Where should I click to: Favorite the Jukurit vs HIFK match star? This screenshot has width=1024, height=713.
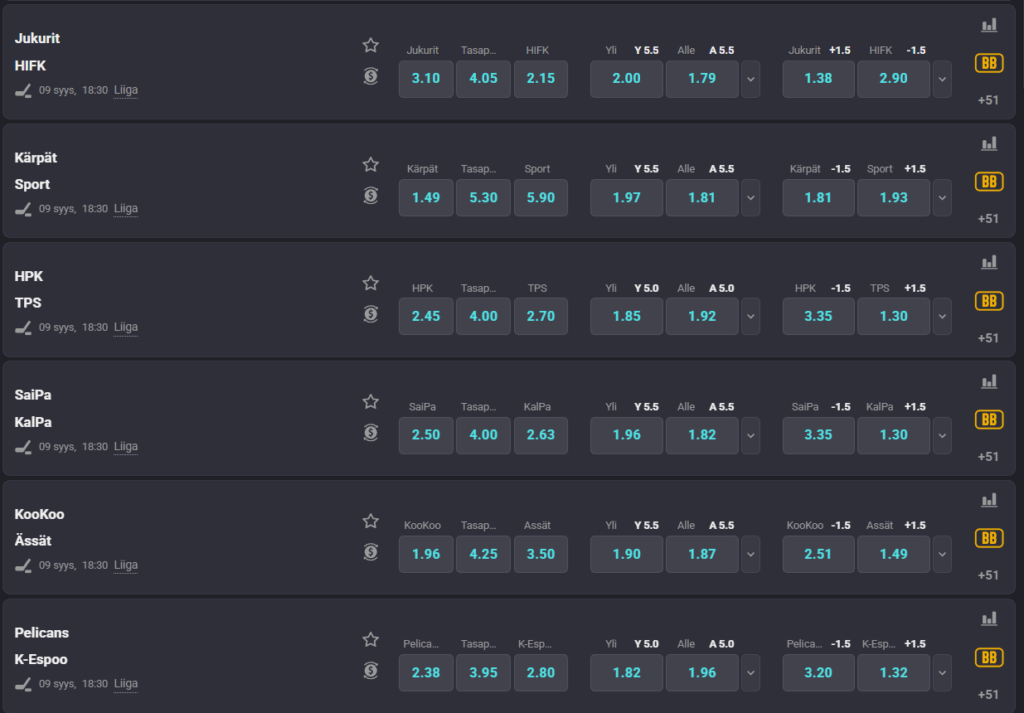371,45
